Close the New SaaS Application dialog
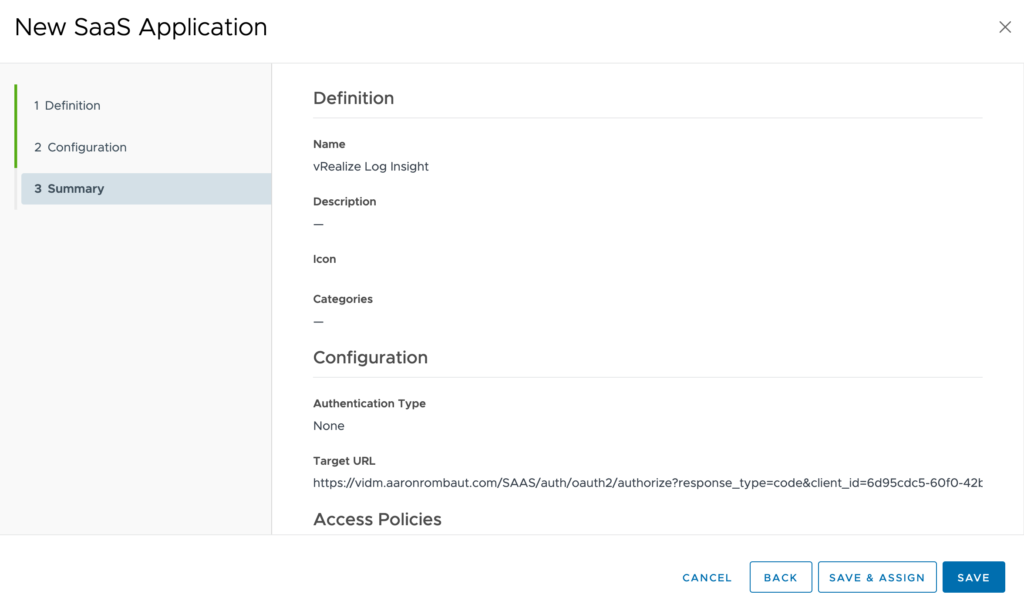The image size is (1024, 604). pos(1005,27)
